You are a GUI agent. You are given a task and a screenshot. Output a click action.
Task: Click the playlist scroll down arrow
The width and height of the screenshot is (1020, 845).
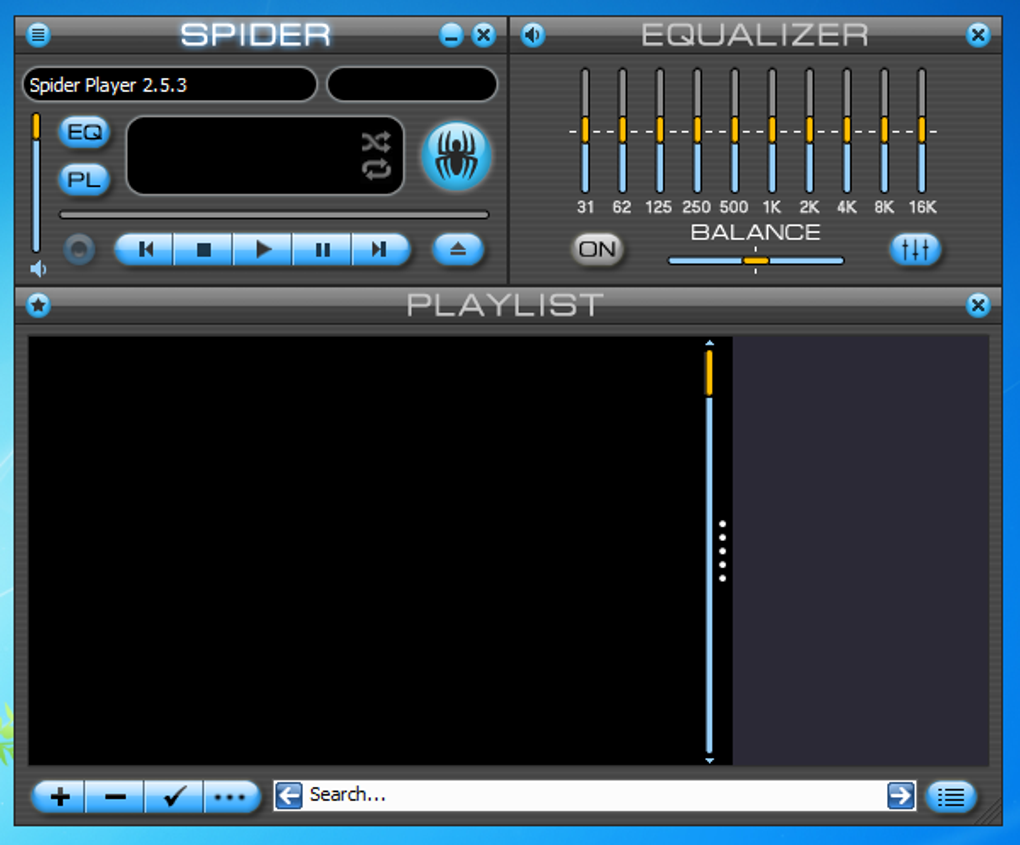click(710, 760)
